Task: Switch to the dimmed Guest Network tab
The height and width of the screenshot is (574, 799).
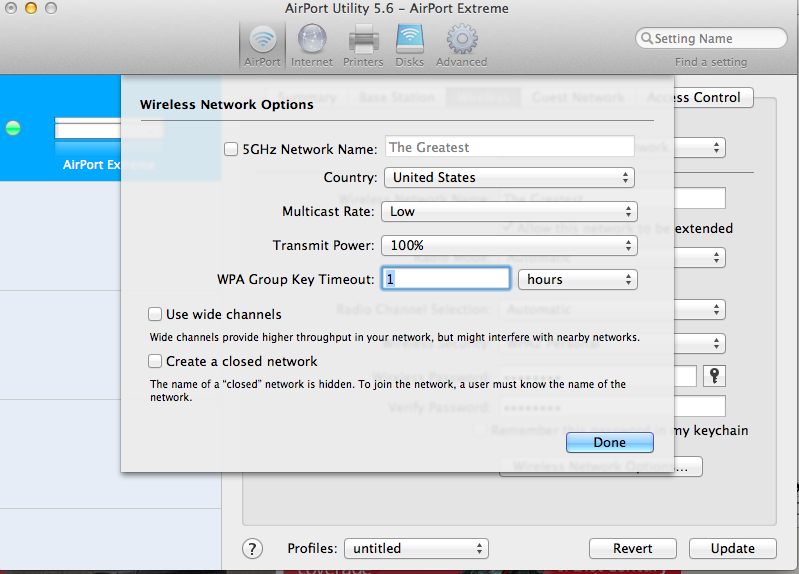Action: 578,97
